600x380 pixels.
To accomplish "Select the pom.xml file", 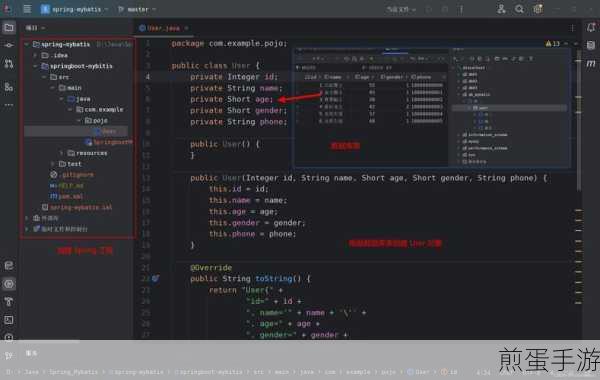I will tap(67, 196).
